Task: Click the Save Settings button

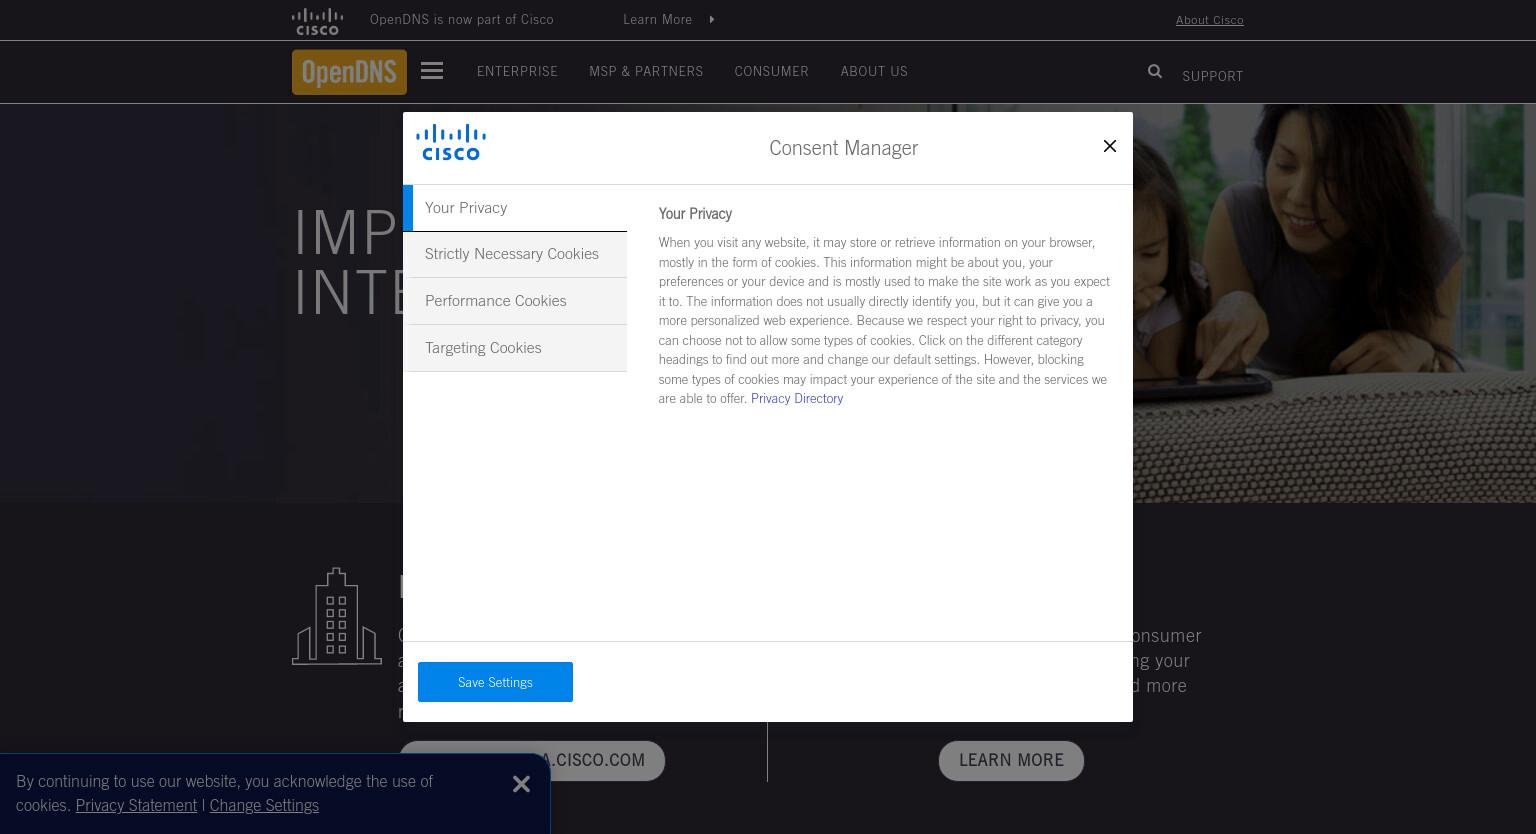Action: pos(495,682)
